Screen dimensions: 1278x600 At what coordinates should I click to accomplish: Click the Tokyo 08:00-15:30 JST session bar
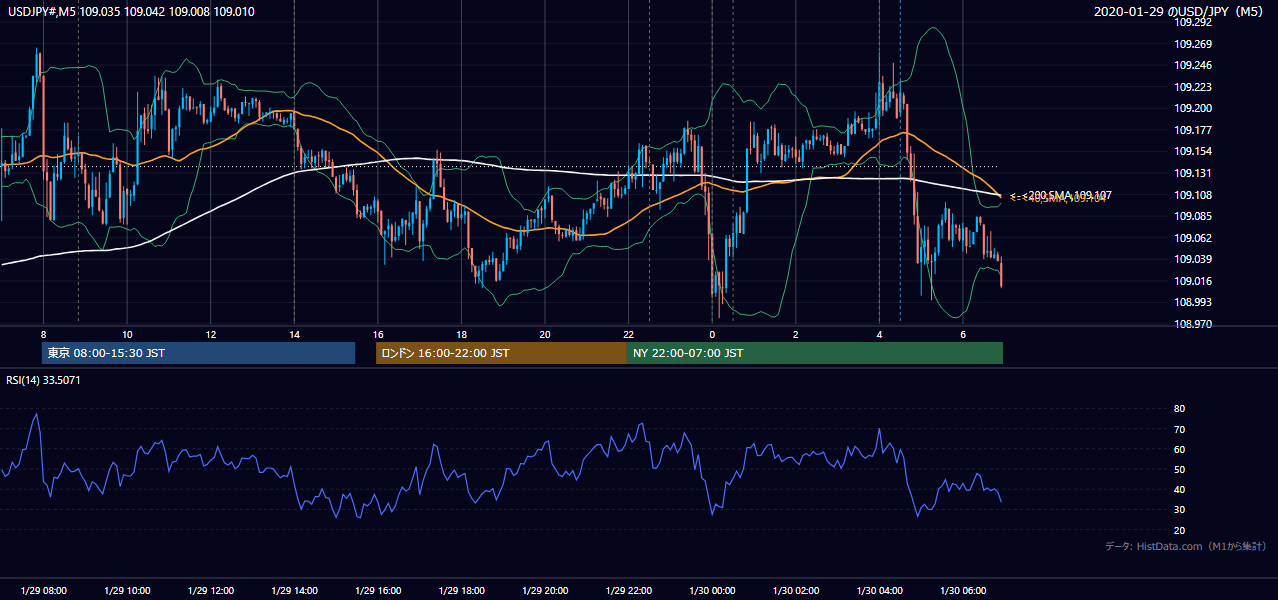coord(199,353)
